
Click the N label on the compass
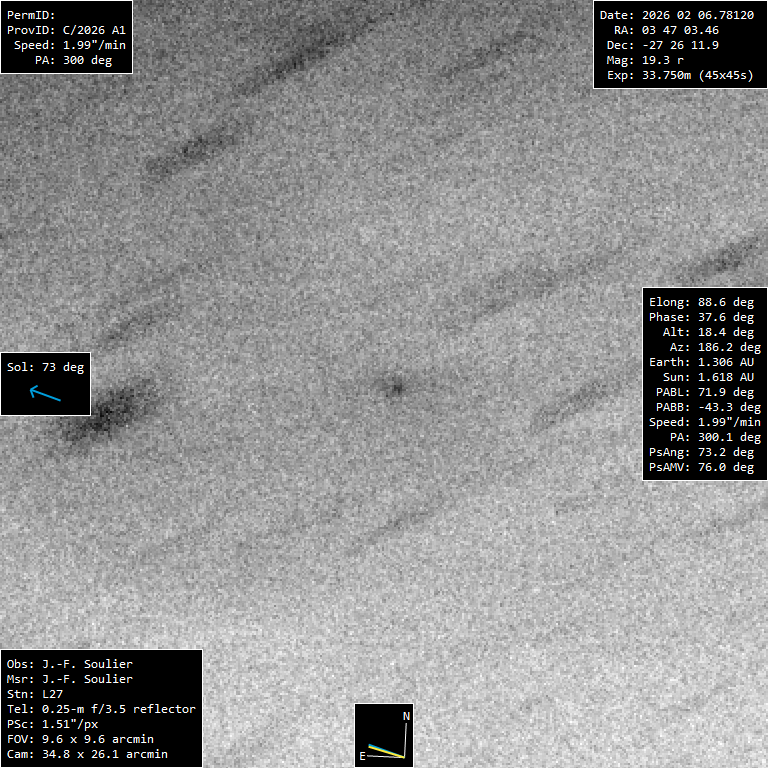[406, 717]
